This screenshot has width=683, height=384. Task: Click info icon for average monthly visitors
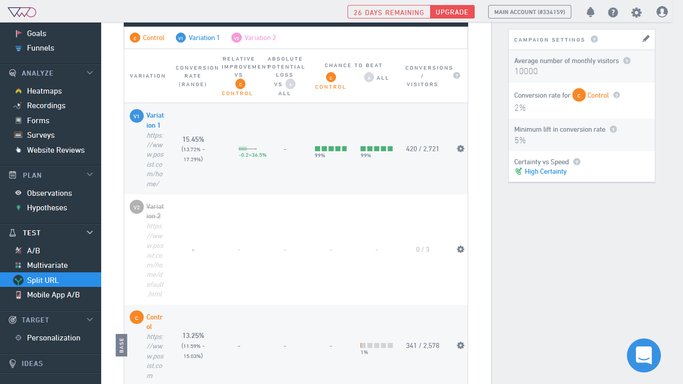point(627,61)
